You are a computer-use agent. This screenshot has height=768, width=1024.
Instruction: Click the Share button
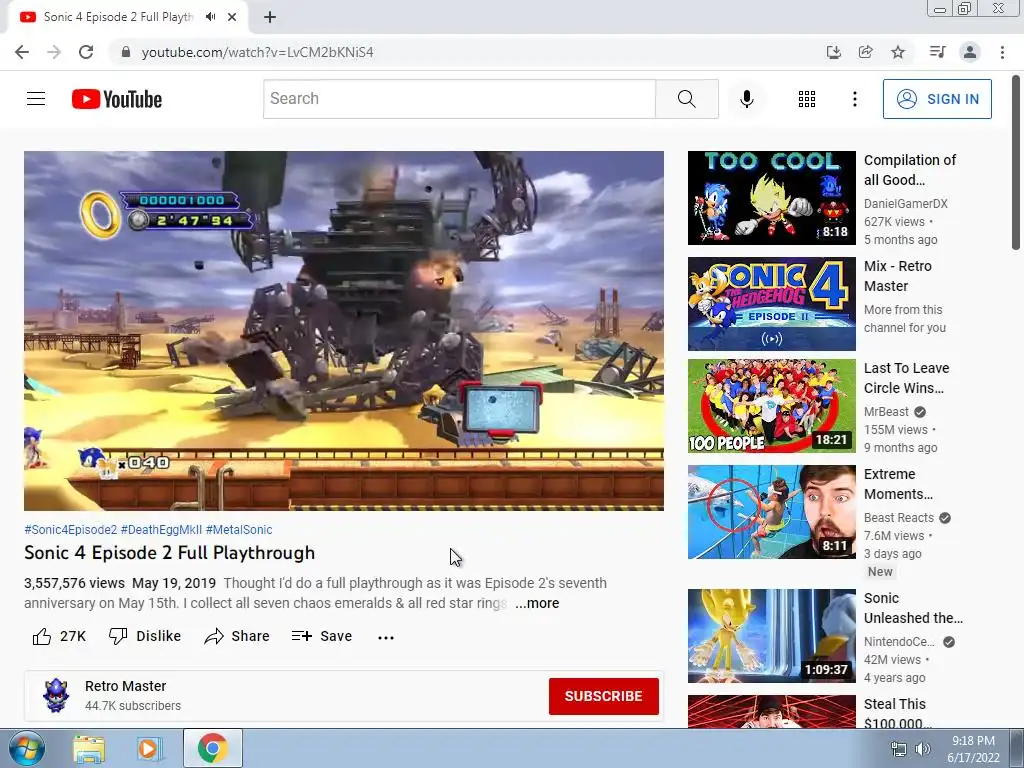[x=237, y=636]
